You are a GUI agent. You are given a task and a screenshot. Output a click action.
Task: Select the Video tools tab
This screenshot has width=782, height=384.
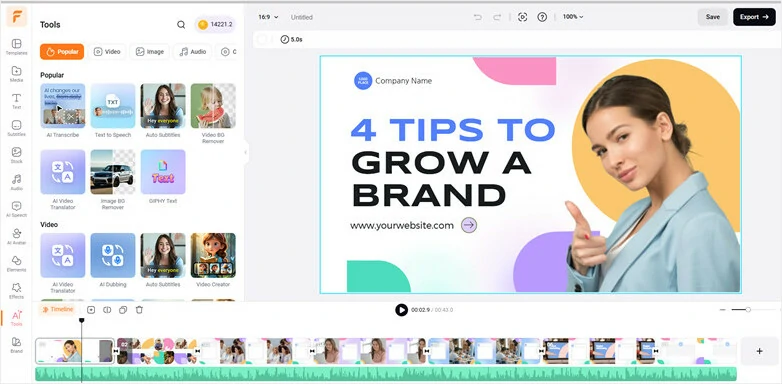(x=107, y=51)
